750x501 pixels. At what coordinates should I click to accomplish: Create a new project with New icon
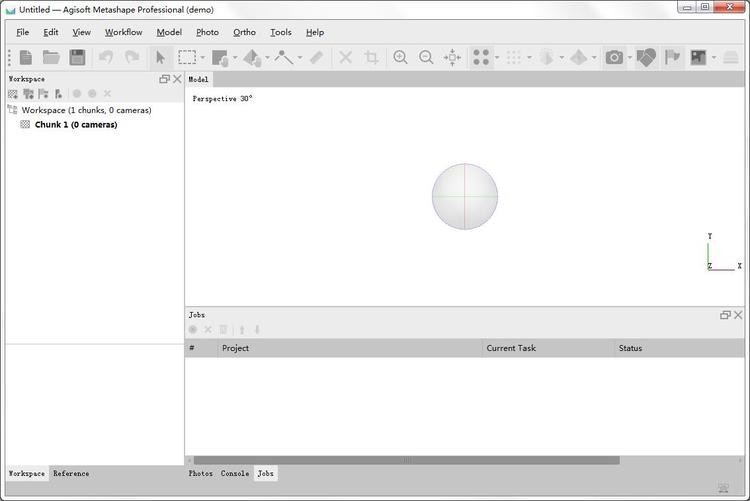coord(26,57)
